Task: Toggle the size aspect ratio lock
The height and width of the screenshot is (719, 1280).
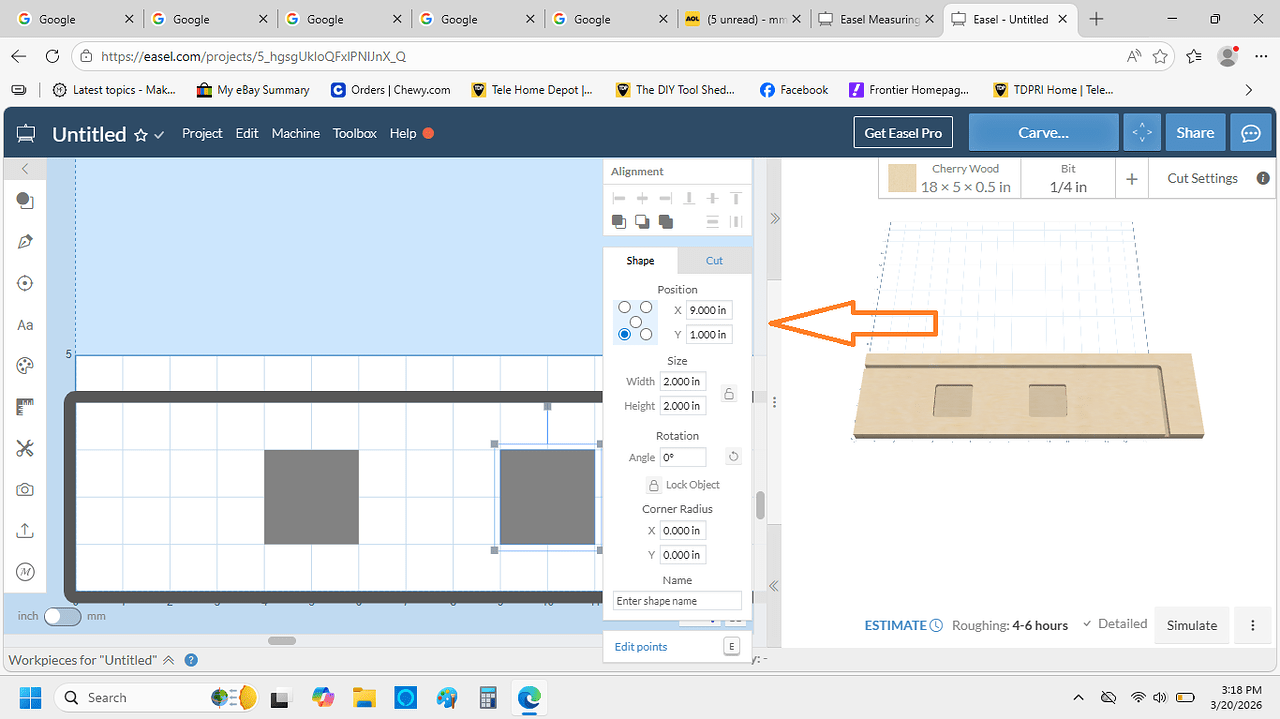Action: (729, 394)
